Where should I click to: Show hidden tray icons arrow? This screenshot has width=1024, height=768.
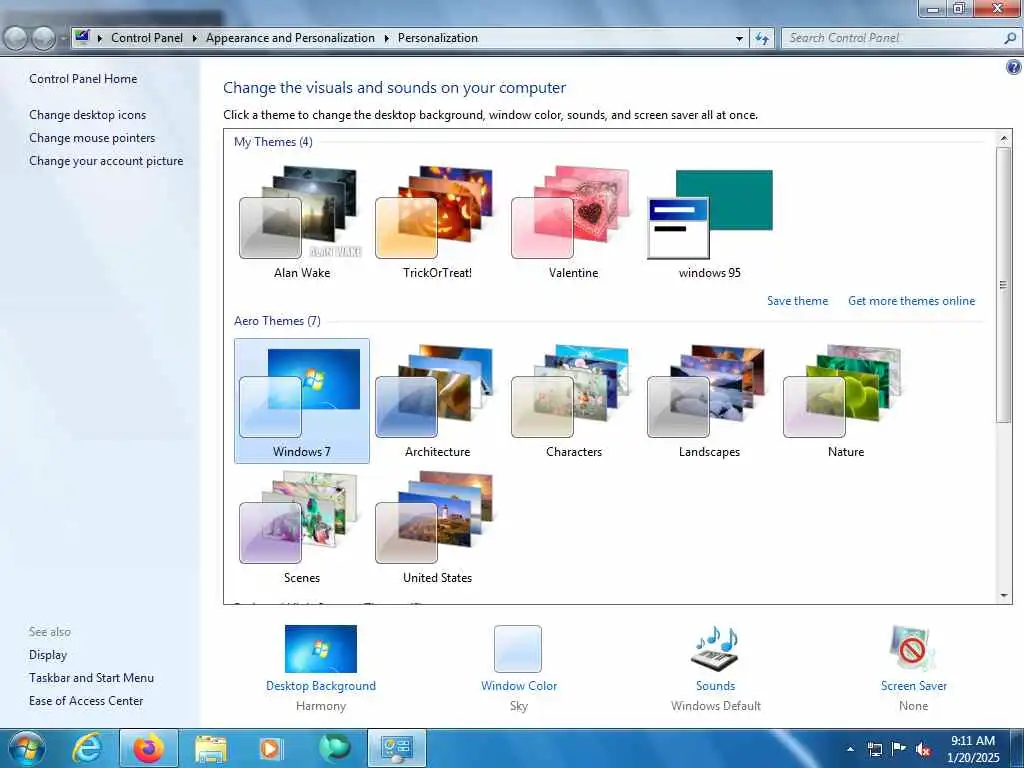click(x=850, y=749)
